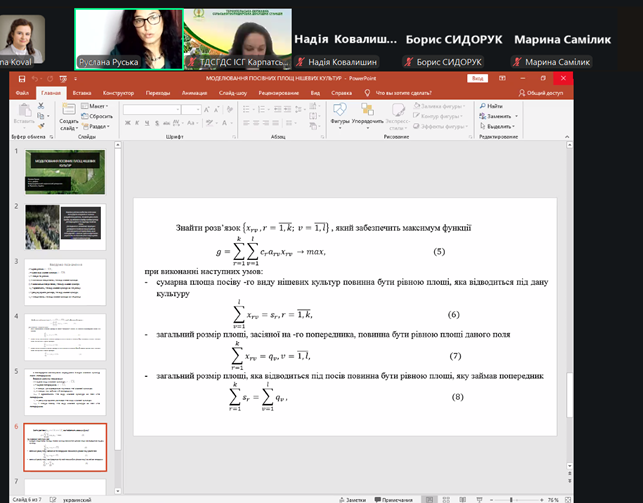Viewport: 643px width, 503px height.
Task: Expand the Select (Выделить) dropdown
Action: (x=496, y=126)
